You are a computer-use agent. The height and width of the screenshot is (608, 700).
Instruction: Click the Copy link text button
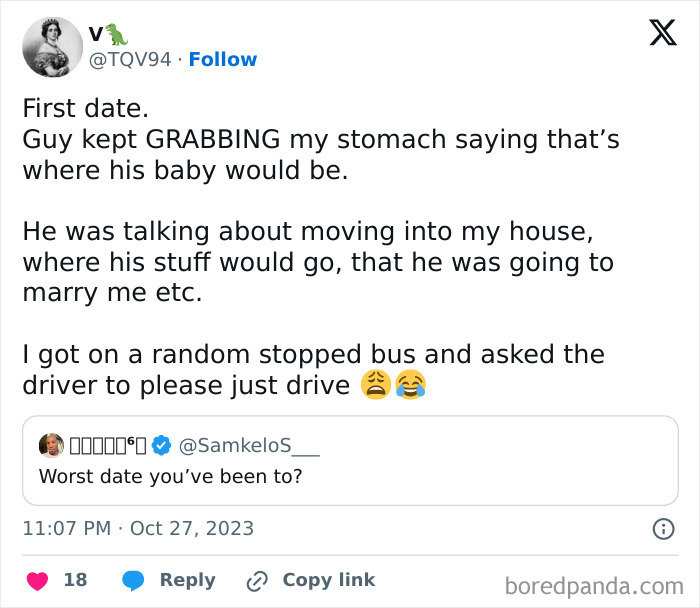pyautogui.click(x=329, y=580)
